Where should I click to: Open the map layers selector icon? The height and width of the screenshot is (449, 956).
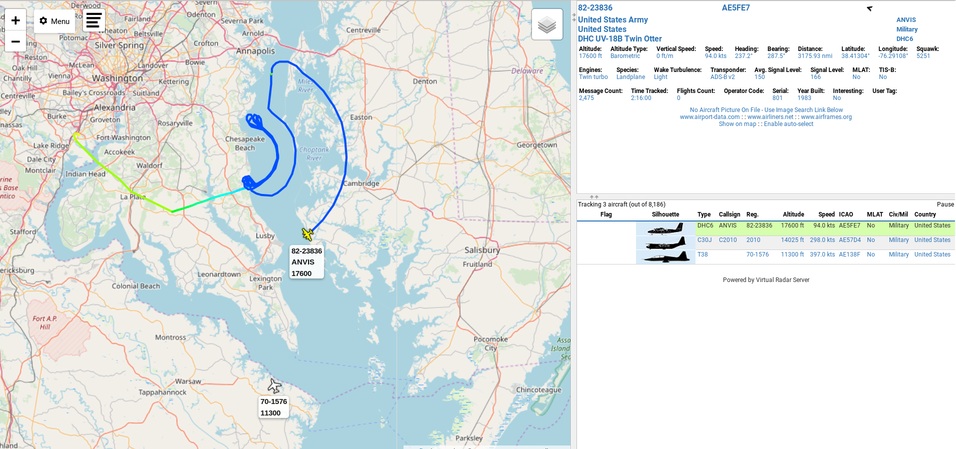click(x=547, y=24)
